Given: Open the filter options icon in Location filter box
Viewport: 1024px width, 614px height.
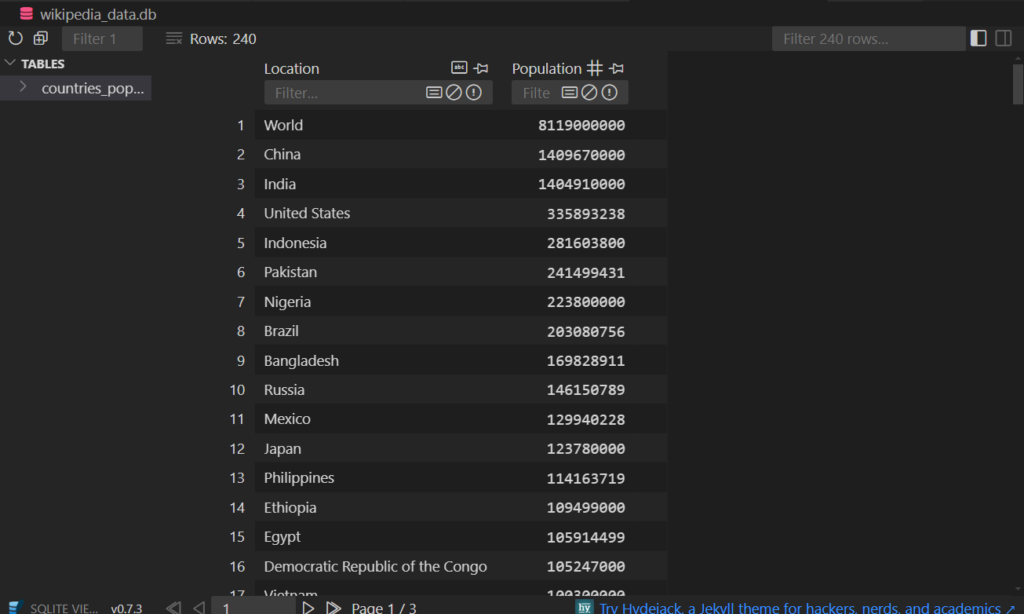Looking at the screenshot, I should pyautogui.click(x=434, y=92).
